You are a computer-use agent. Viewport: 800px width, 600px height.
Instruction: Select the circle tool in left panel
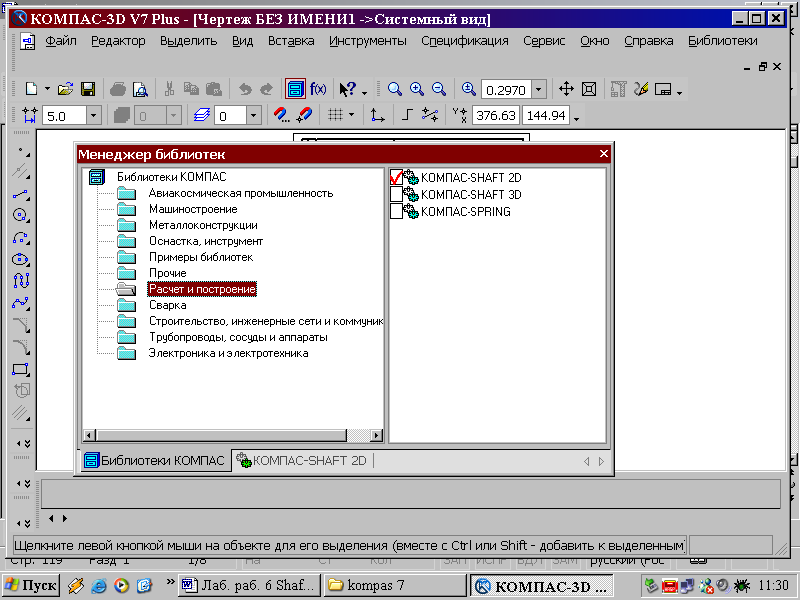[x=20, y=215]
